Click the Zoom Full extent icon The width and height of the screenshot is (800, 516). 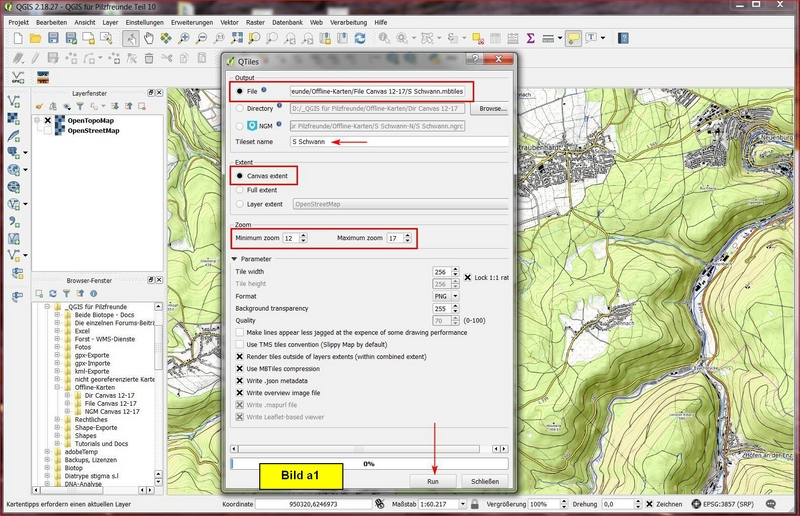click(x=237, y=38)
